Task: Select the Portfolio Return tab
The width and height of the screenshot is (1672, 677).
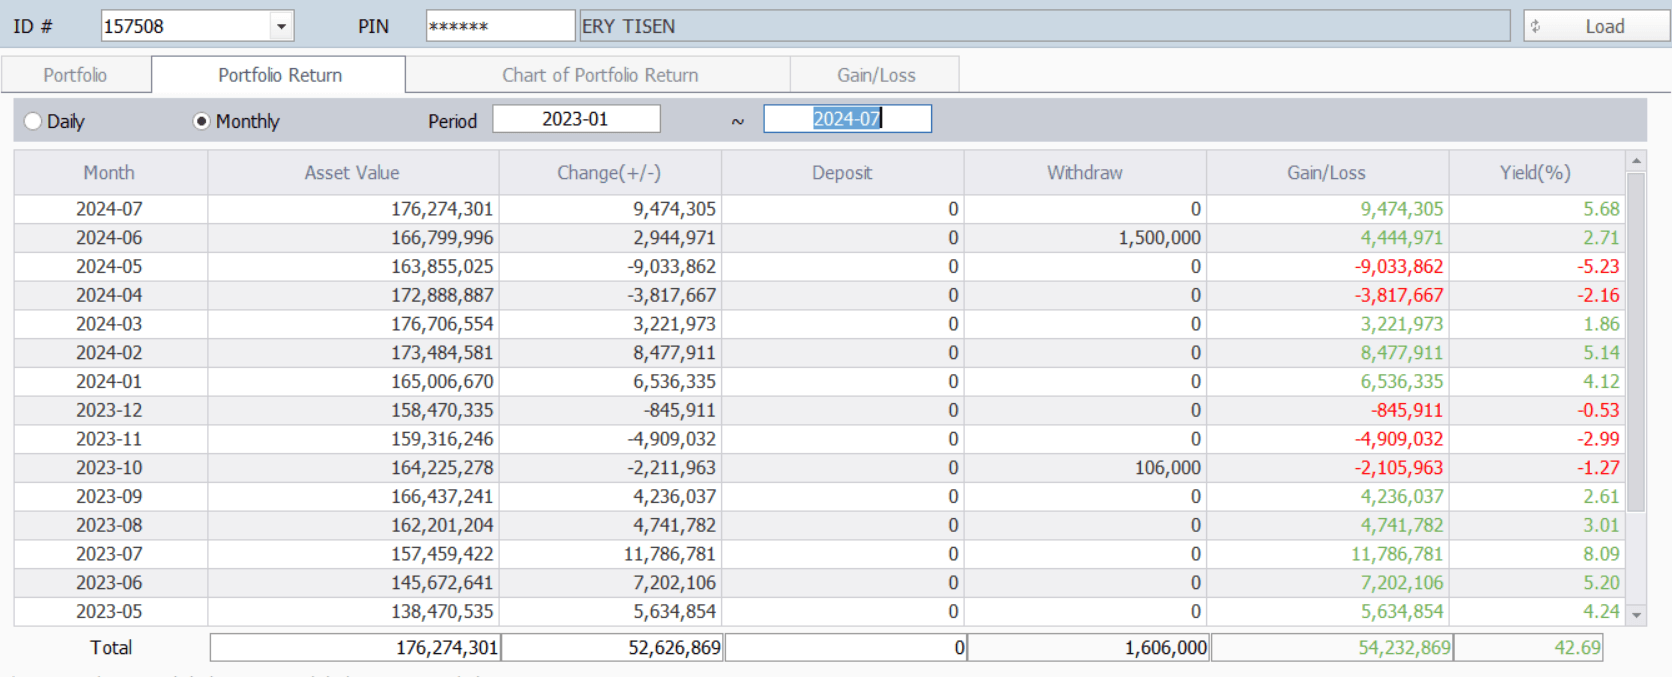Action: [x=279, y=75]
